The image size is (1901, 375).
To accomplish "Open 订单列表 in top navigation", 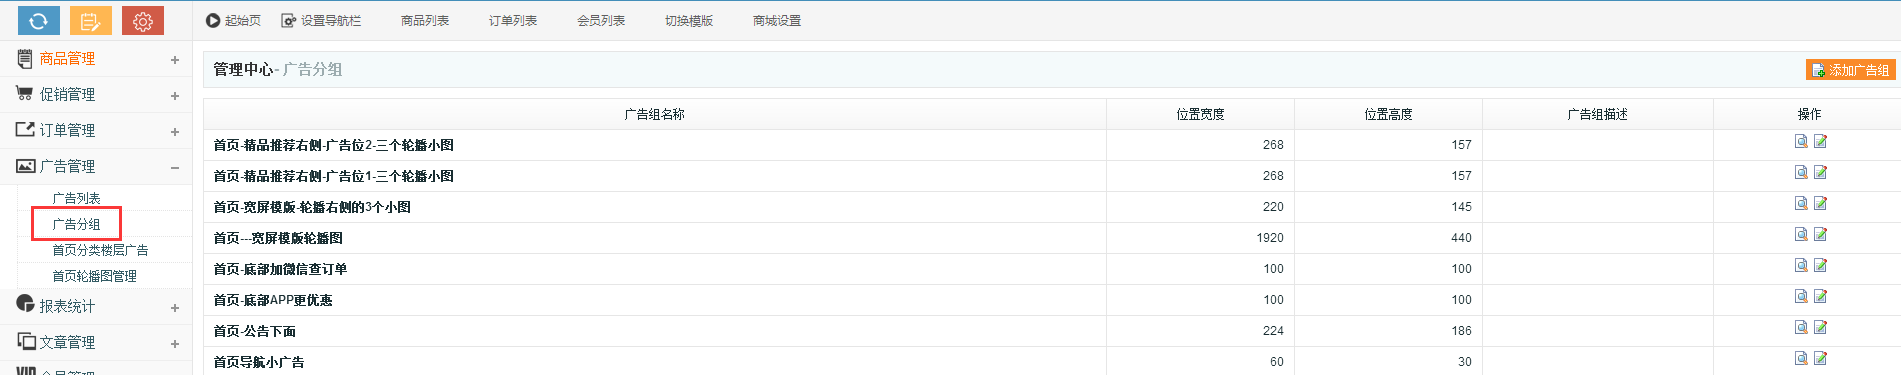I will (x=513, y=21).
